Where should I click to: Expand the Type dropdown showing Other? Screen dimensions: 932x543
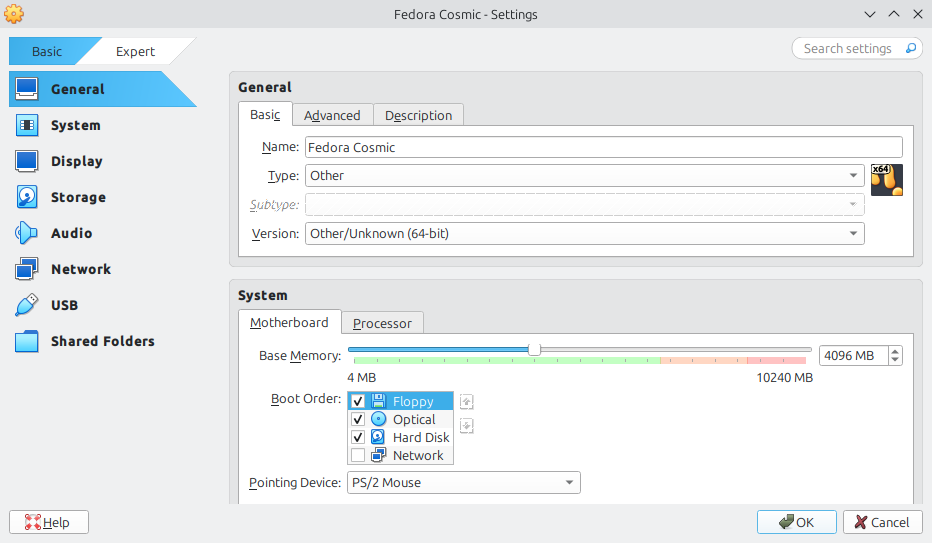pyautogui.click(x=585, y=176)
